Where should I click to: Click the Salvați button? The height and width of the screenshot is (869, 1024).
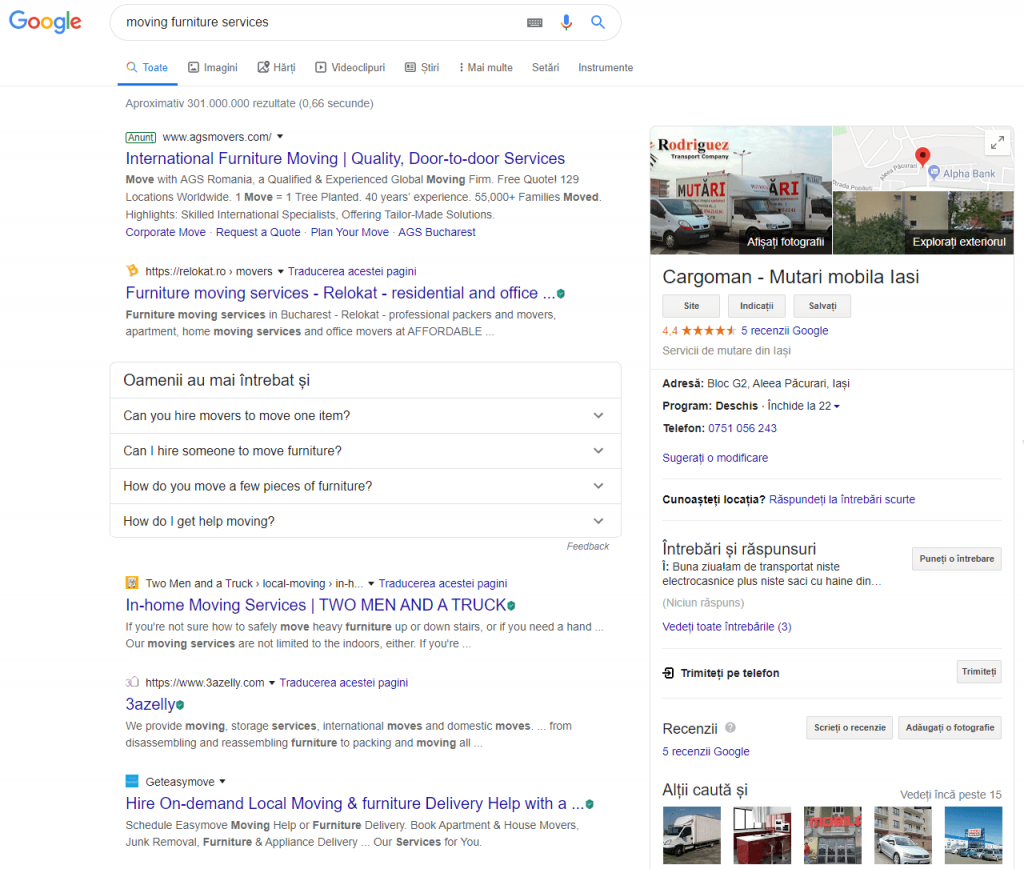[822, 306]
